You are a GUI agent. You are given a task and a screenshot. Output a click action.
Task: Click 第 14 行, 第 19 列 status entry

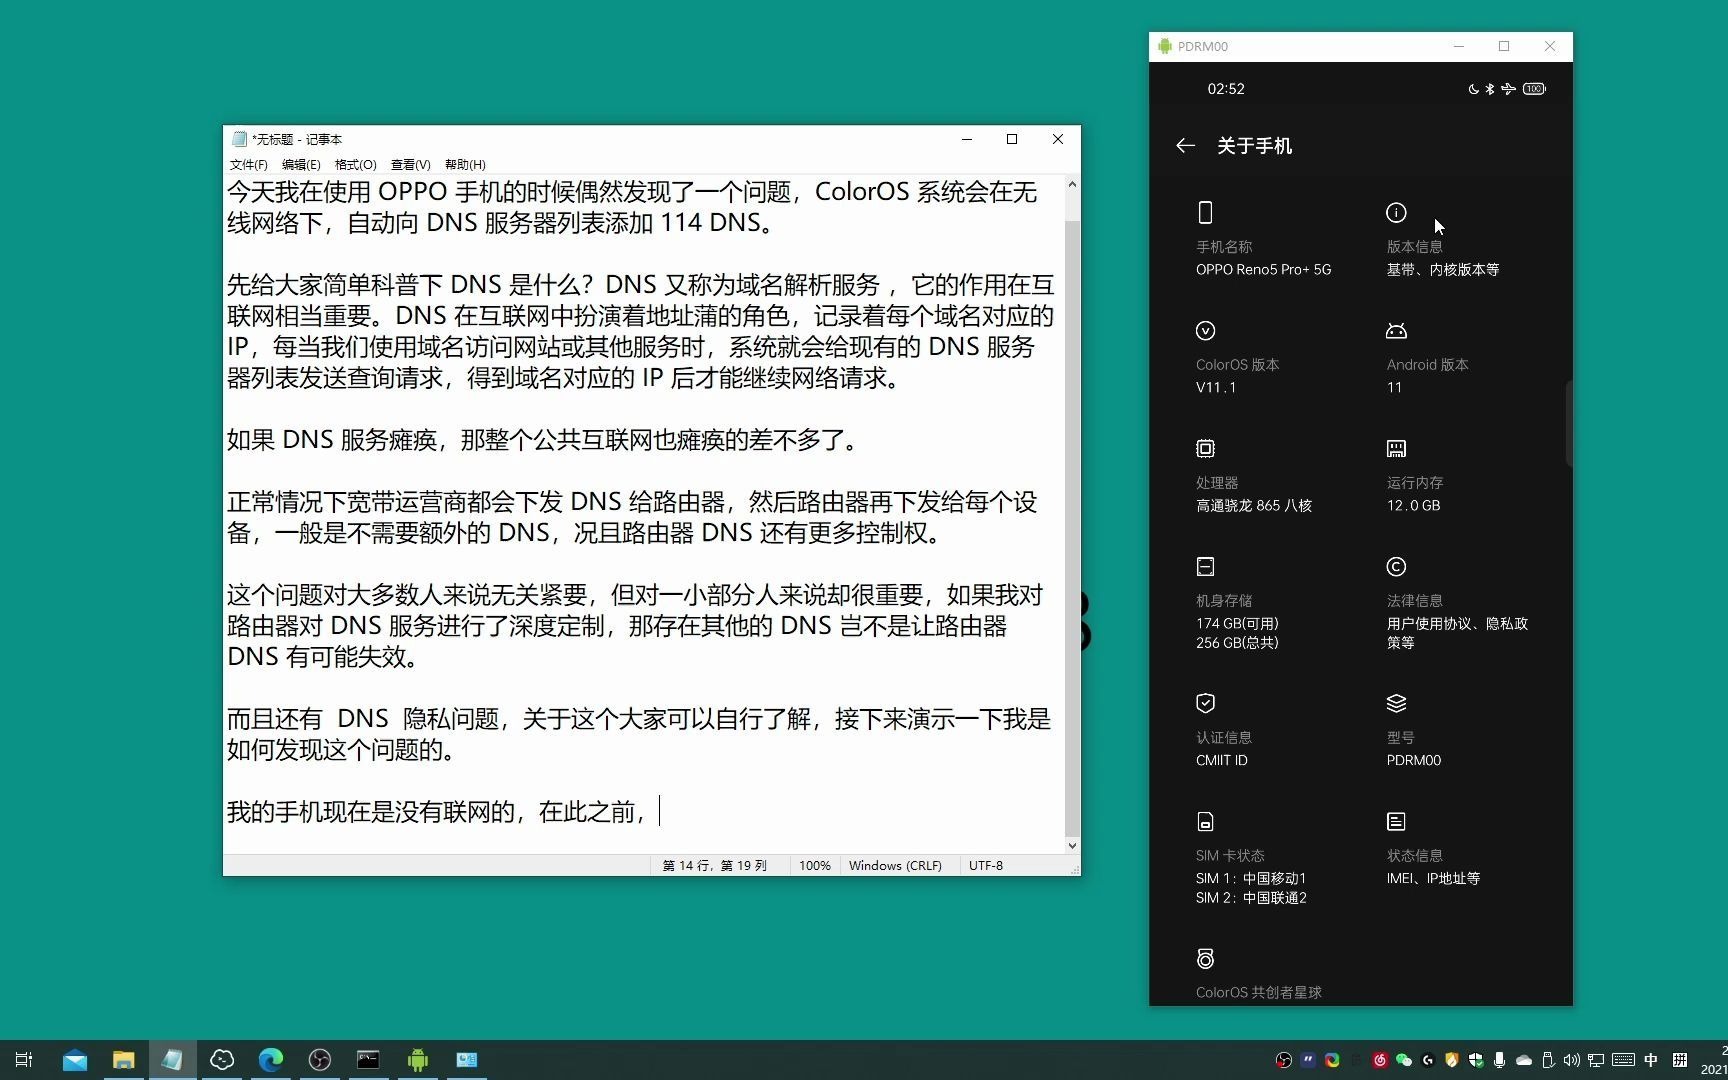pyautogui.click(x=714, y=866)
